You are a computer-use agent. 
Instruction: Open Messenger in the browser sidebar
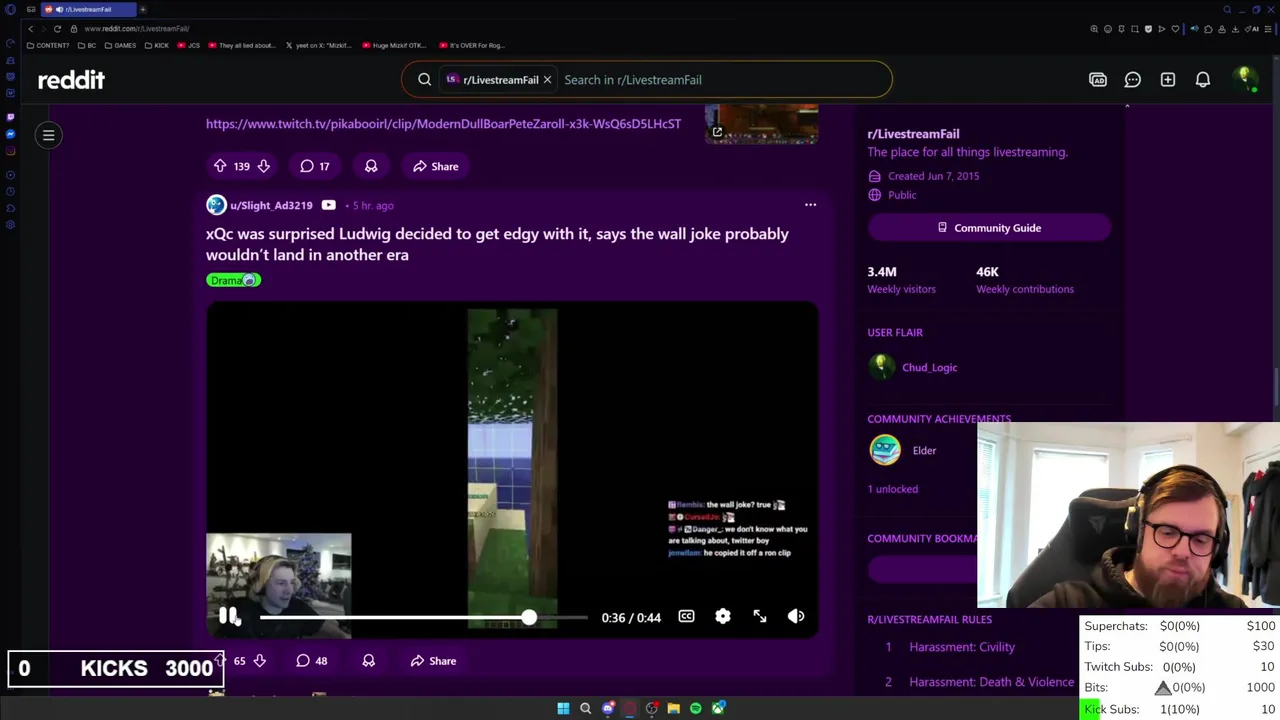(10, 134)
